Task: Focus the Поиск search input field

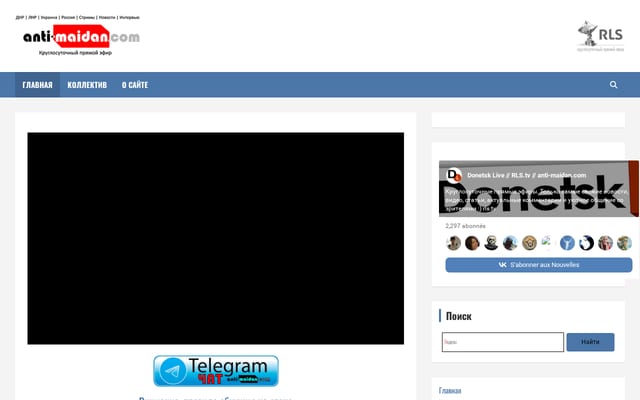Action: 503,342
